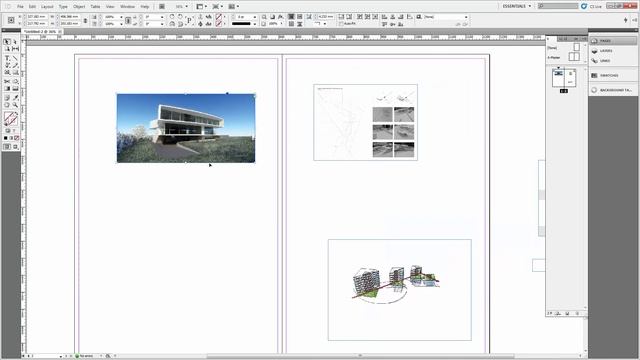Screen dimensions: 640x360
Task: Open the Essentials workspace switcher
Action: 516,6
